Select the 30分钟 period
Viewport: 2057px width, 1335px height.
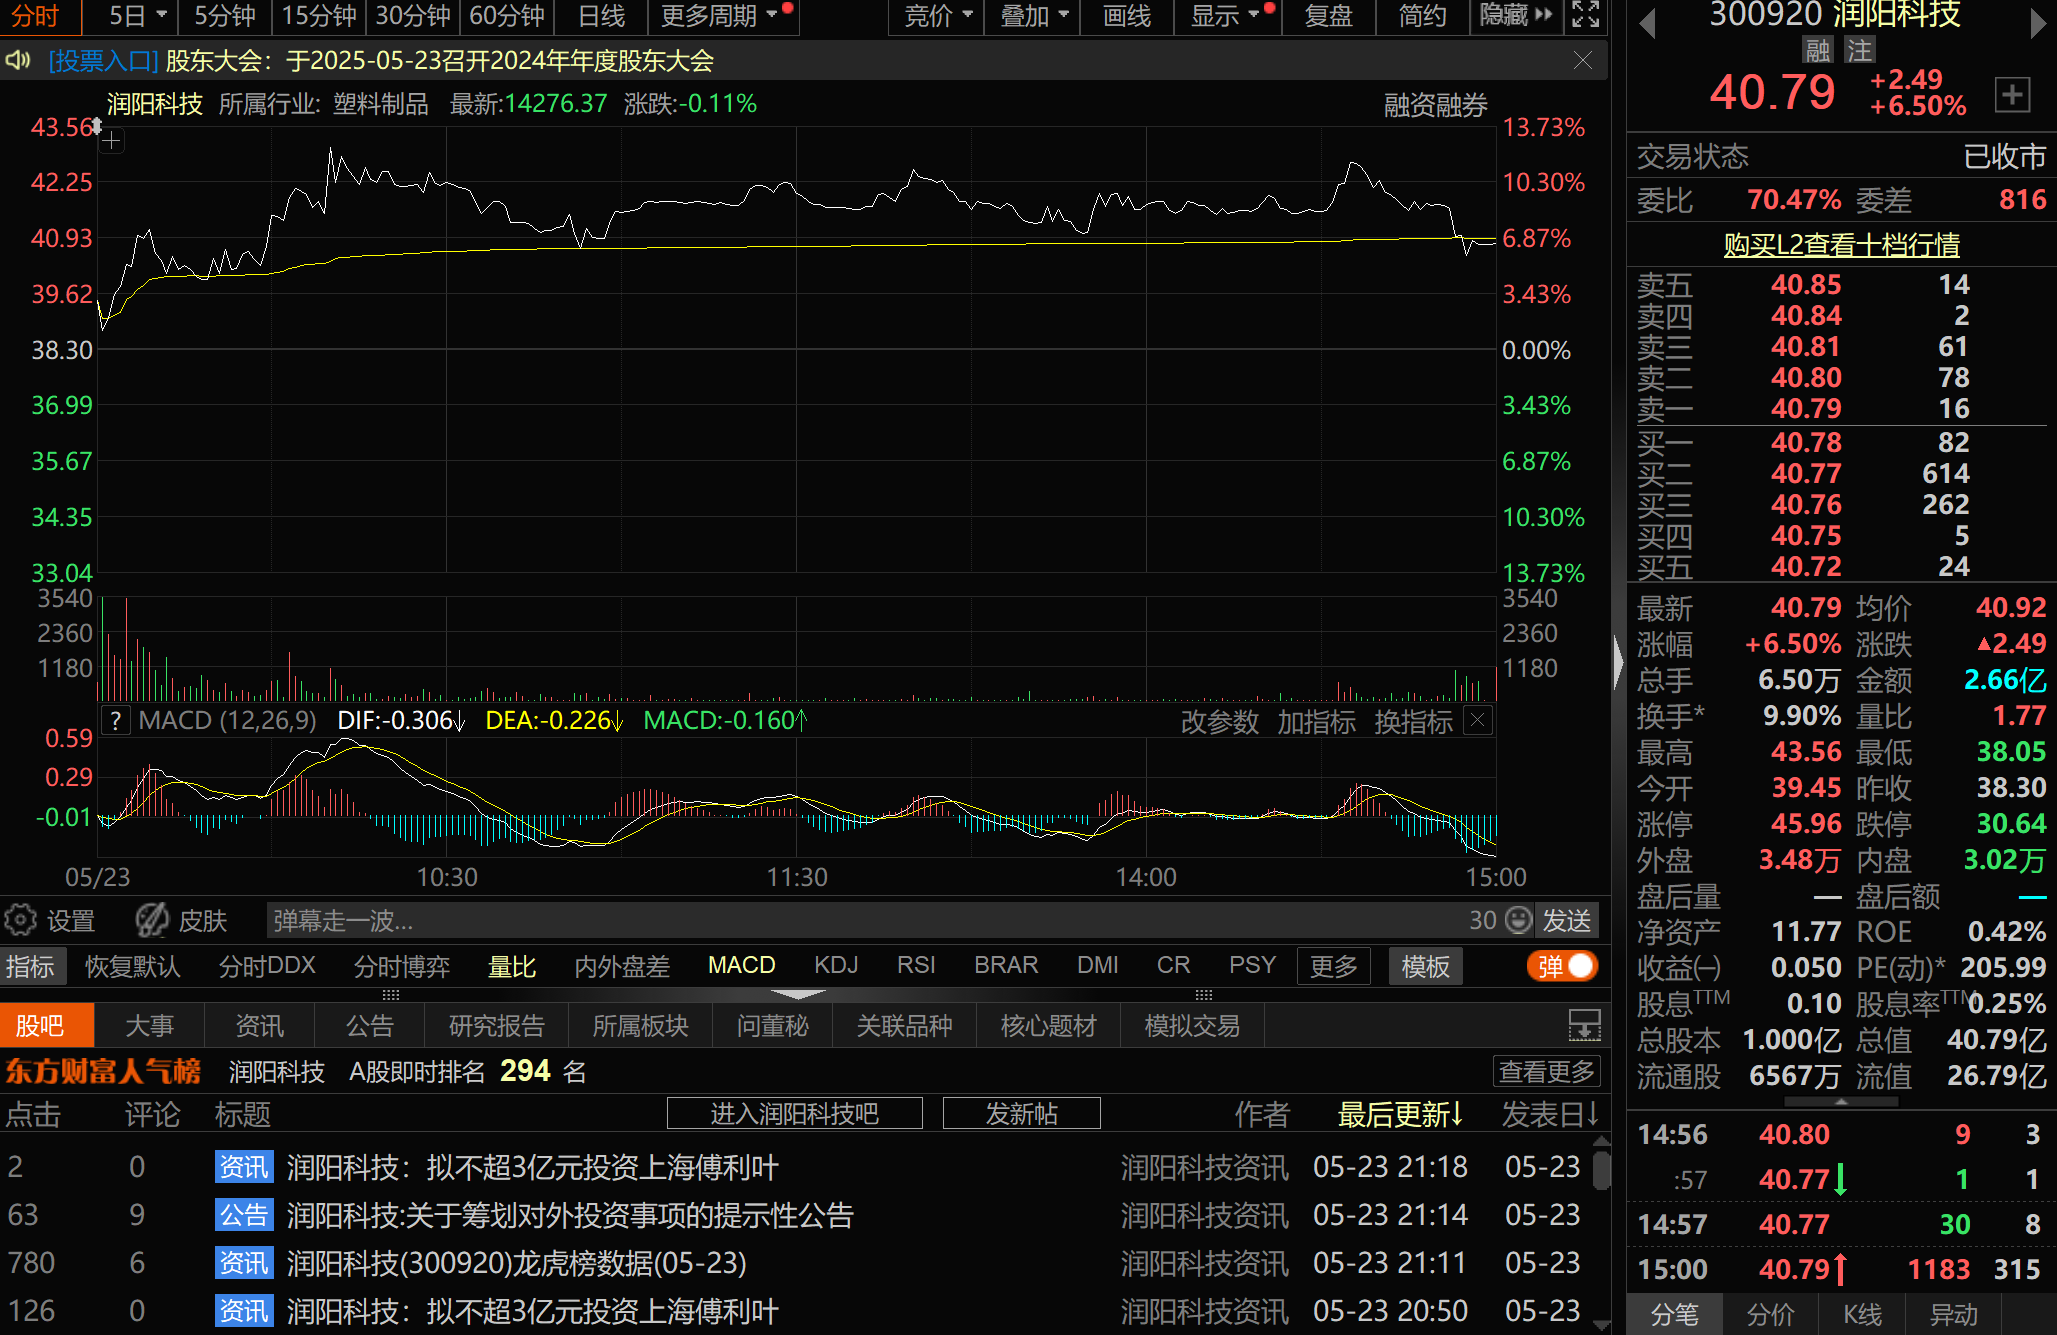413,16
